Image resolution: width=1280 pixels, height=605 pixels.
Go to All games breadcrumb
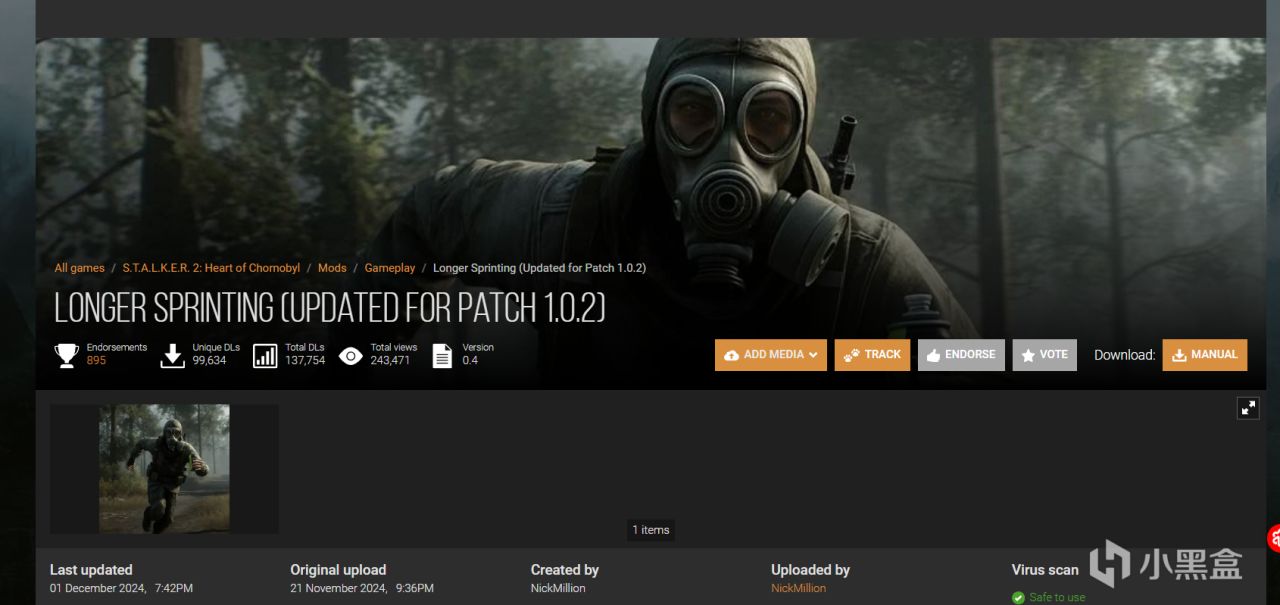click(x=79, y=268)
